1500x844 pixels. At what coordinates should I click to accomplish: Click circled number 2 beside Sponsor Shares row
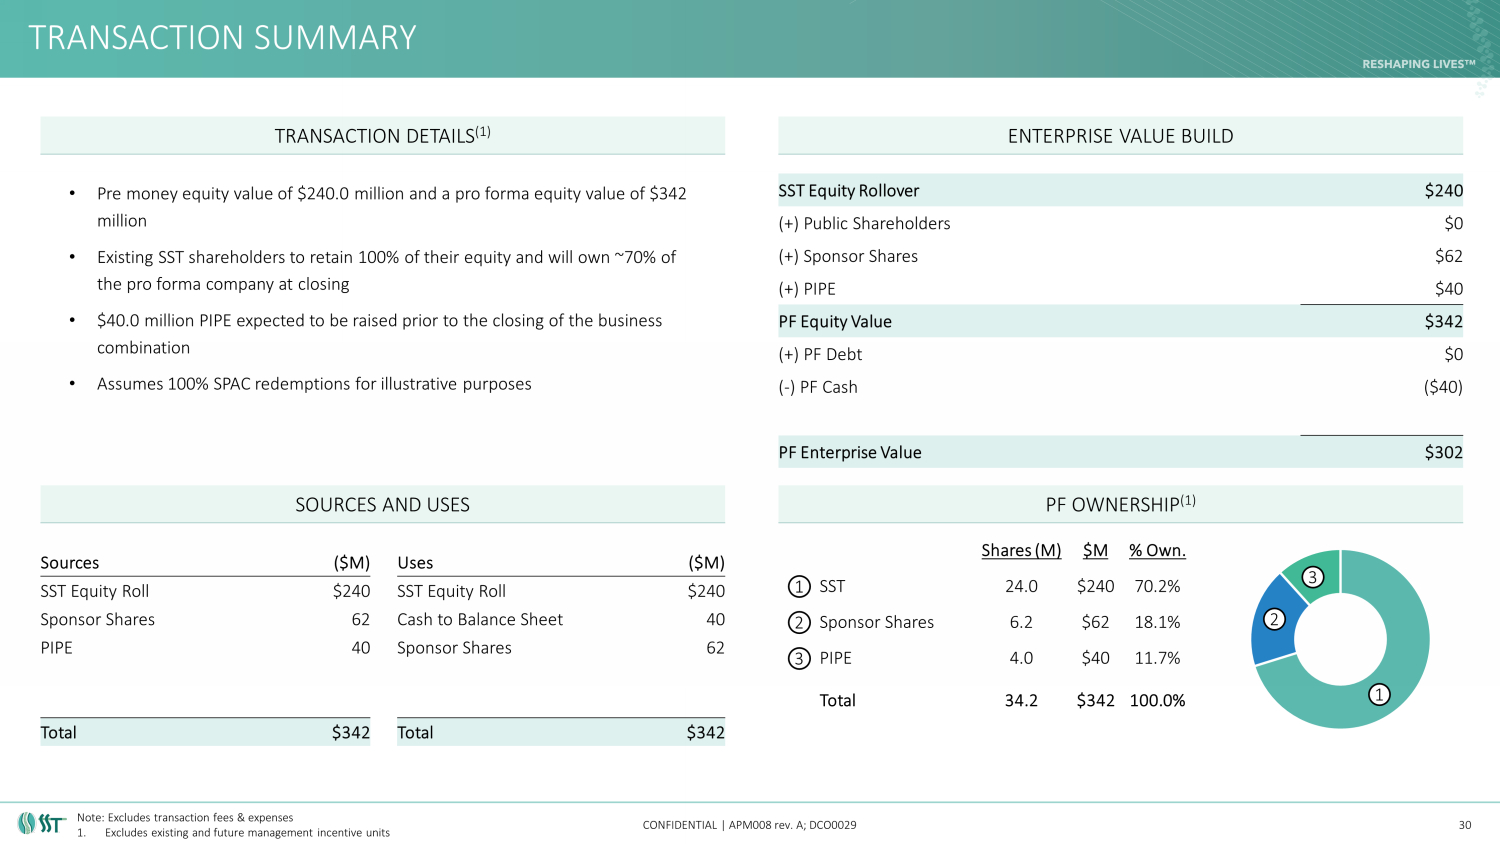(x=798, y=623)
